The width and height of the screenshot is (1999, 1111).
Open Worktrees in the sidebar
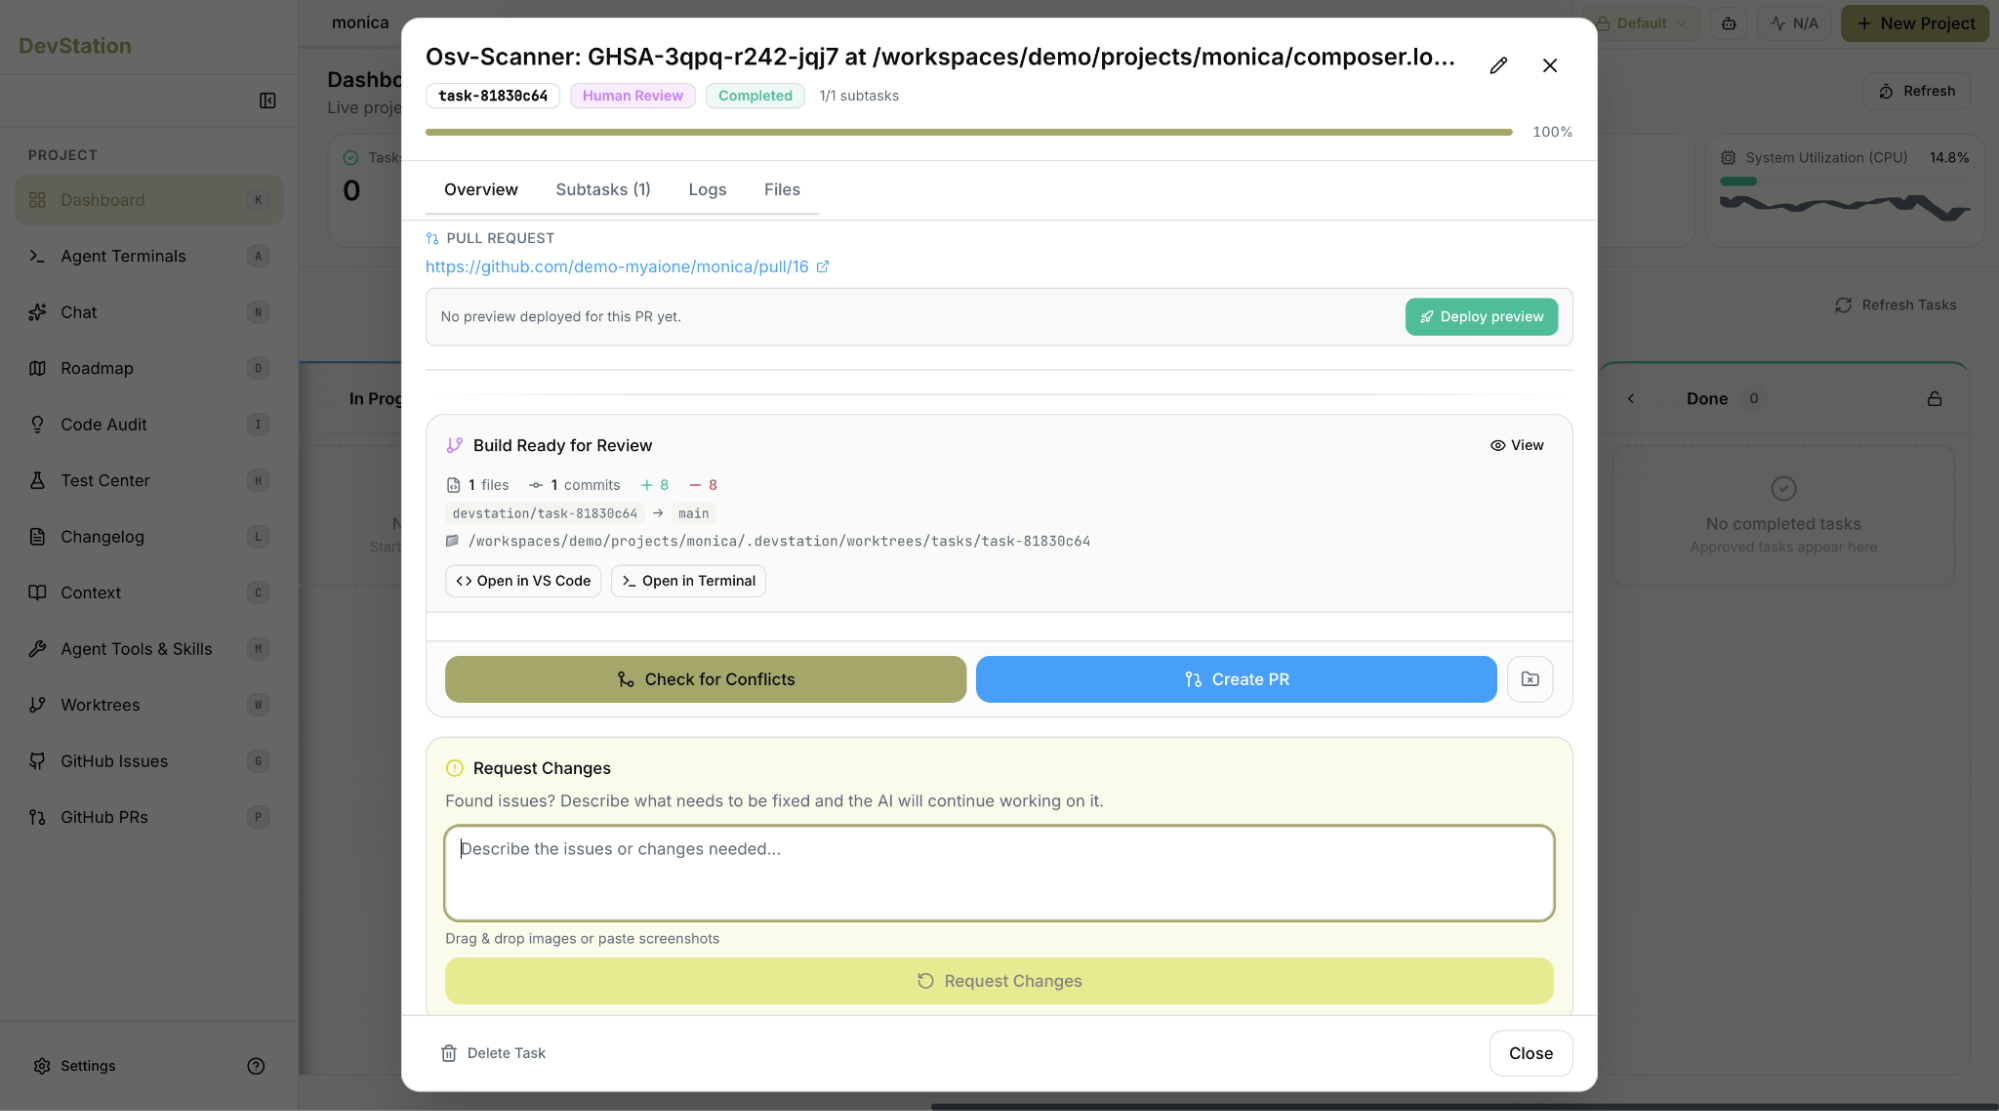pyautogui.click(x=148, y=705)
